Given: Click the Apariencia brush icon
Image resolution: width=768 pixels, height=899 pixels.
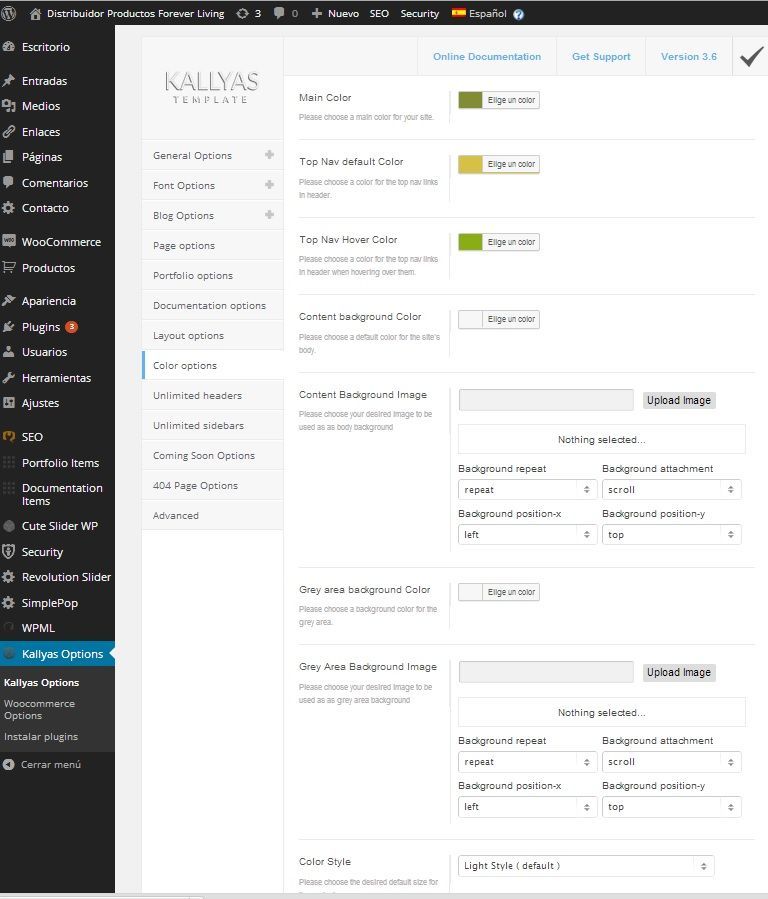Looking at the screenshot, I should click(x=9, y=300).
